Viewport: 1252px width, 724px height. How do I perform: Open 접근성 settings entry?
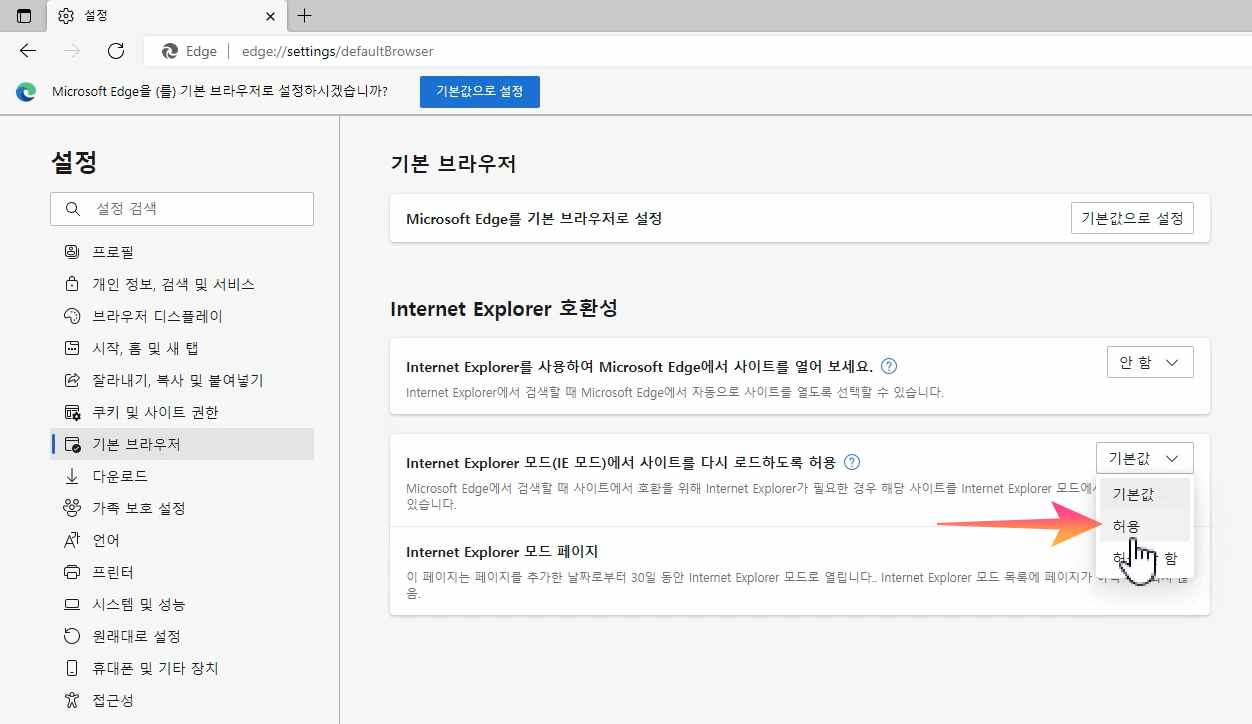[182, 700]
